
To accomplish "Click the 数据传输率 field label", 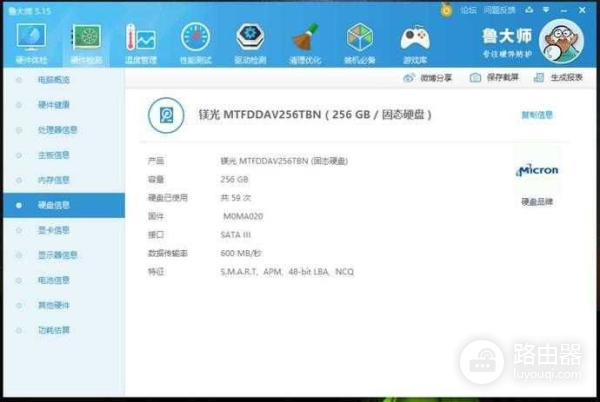I will [x=168, y=253].
